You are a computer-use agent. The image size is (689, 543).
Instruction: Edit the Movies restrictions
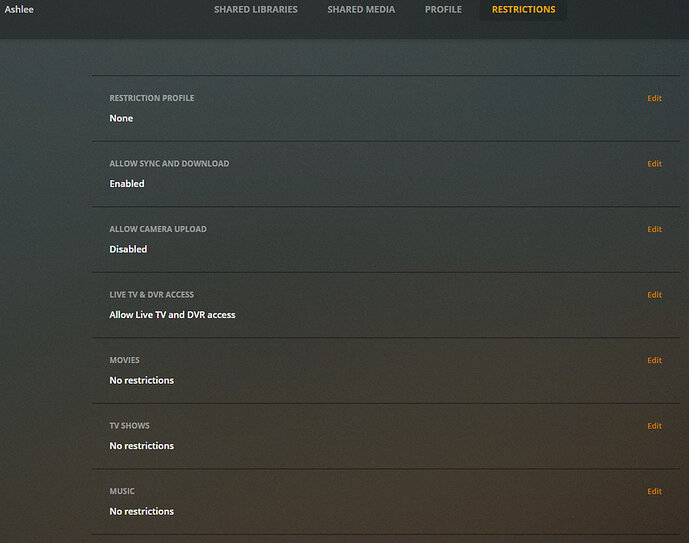654,360
